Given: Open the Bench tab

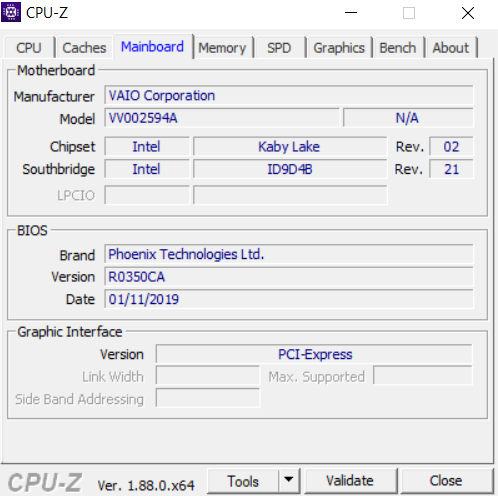Looking at the screenshot, I should pos(398,48).
